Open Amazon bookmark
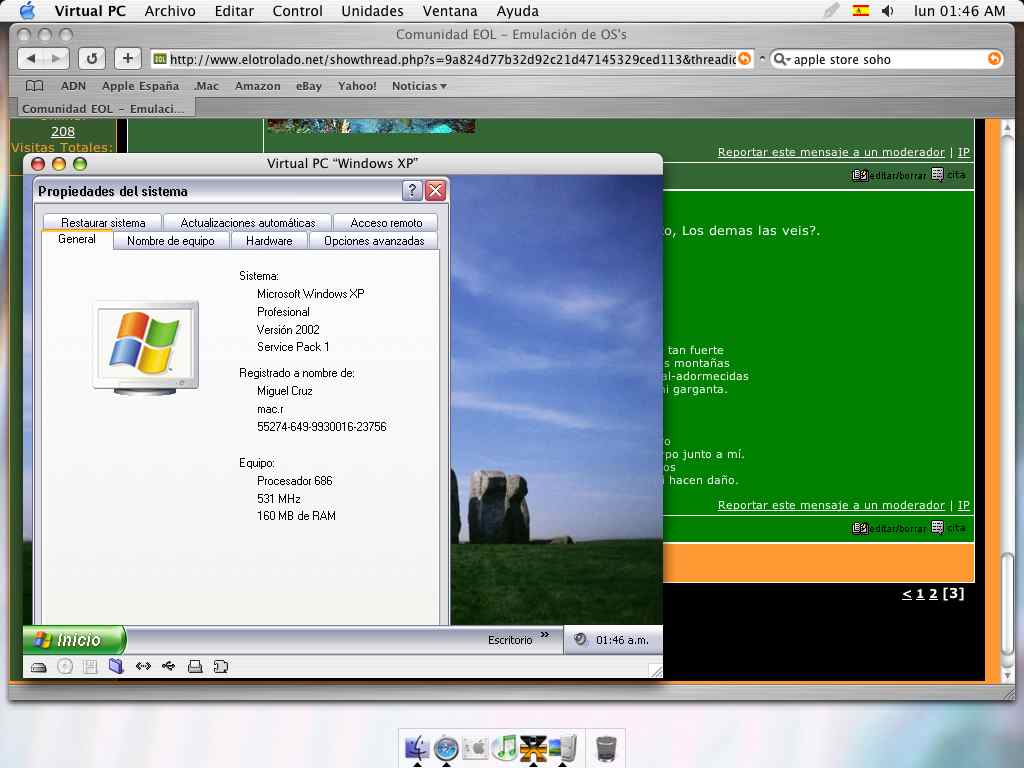Viewport: 1024px width, 768px height. pos(257,86)
